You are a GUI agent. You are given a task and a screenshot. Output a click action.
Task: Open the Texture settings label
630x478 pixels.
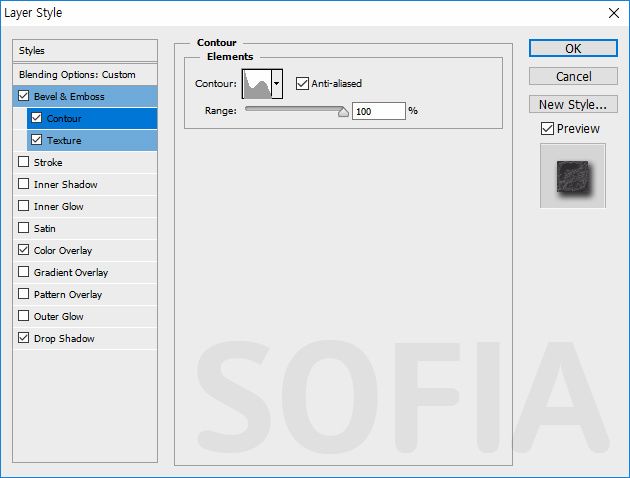pyautogui.click(x=64, y=141)
